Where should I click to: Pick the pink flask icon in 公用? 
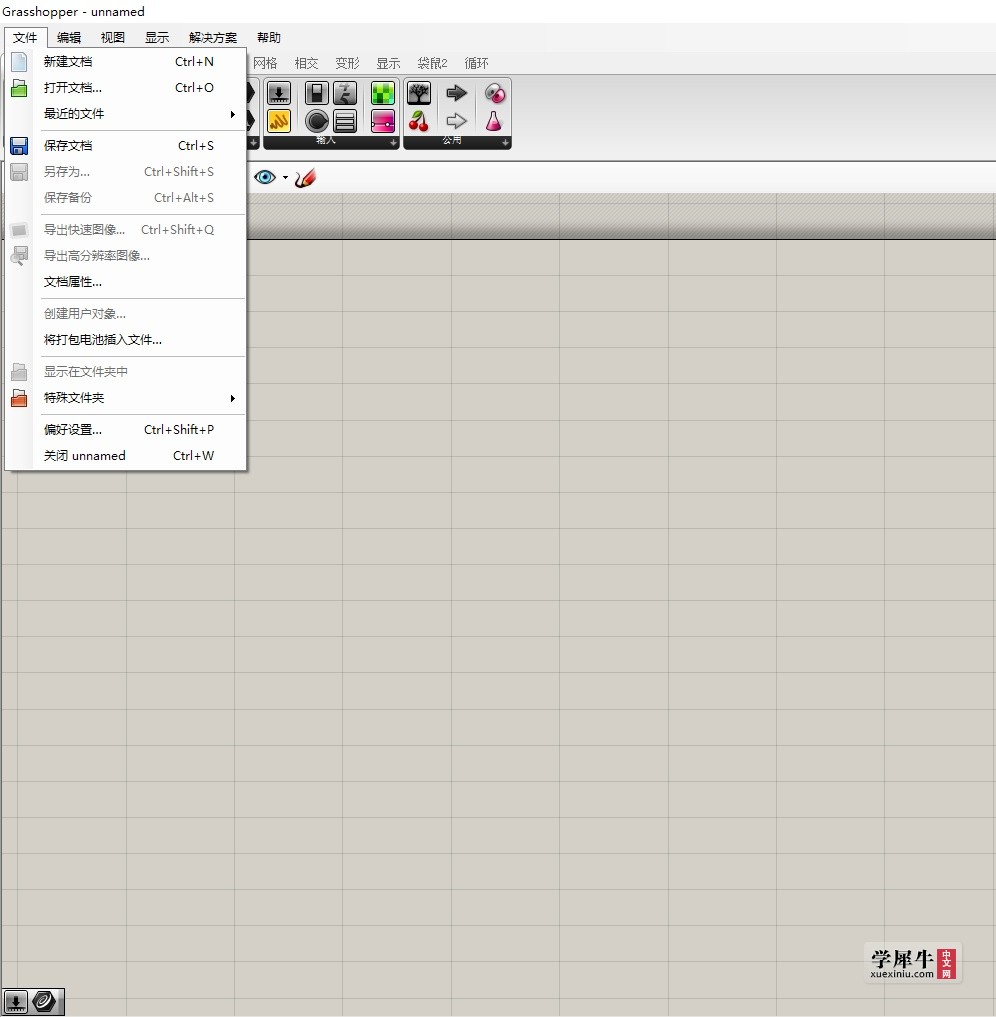(494, 121)
